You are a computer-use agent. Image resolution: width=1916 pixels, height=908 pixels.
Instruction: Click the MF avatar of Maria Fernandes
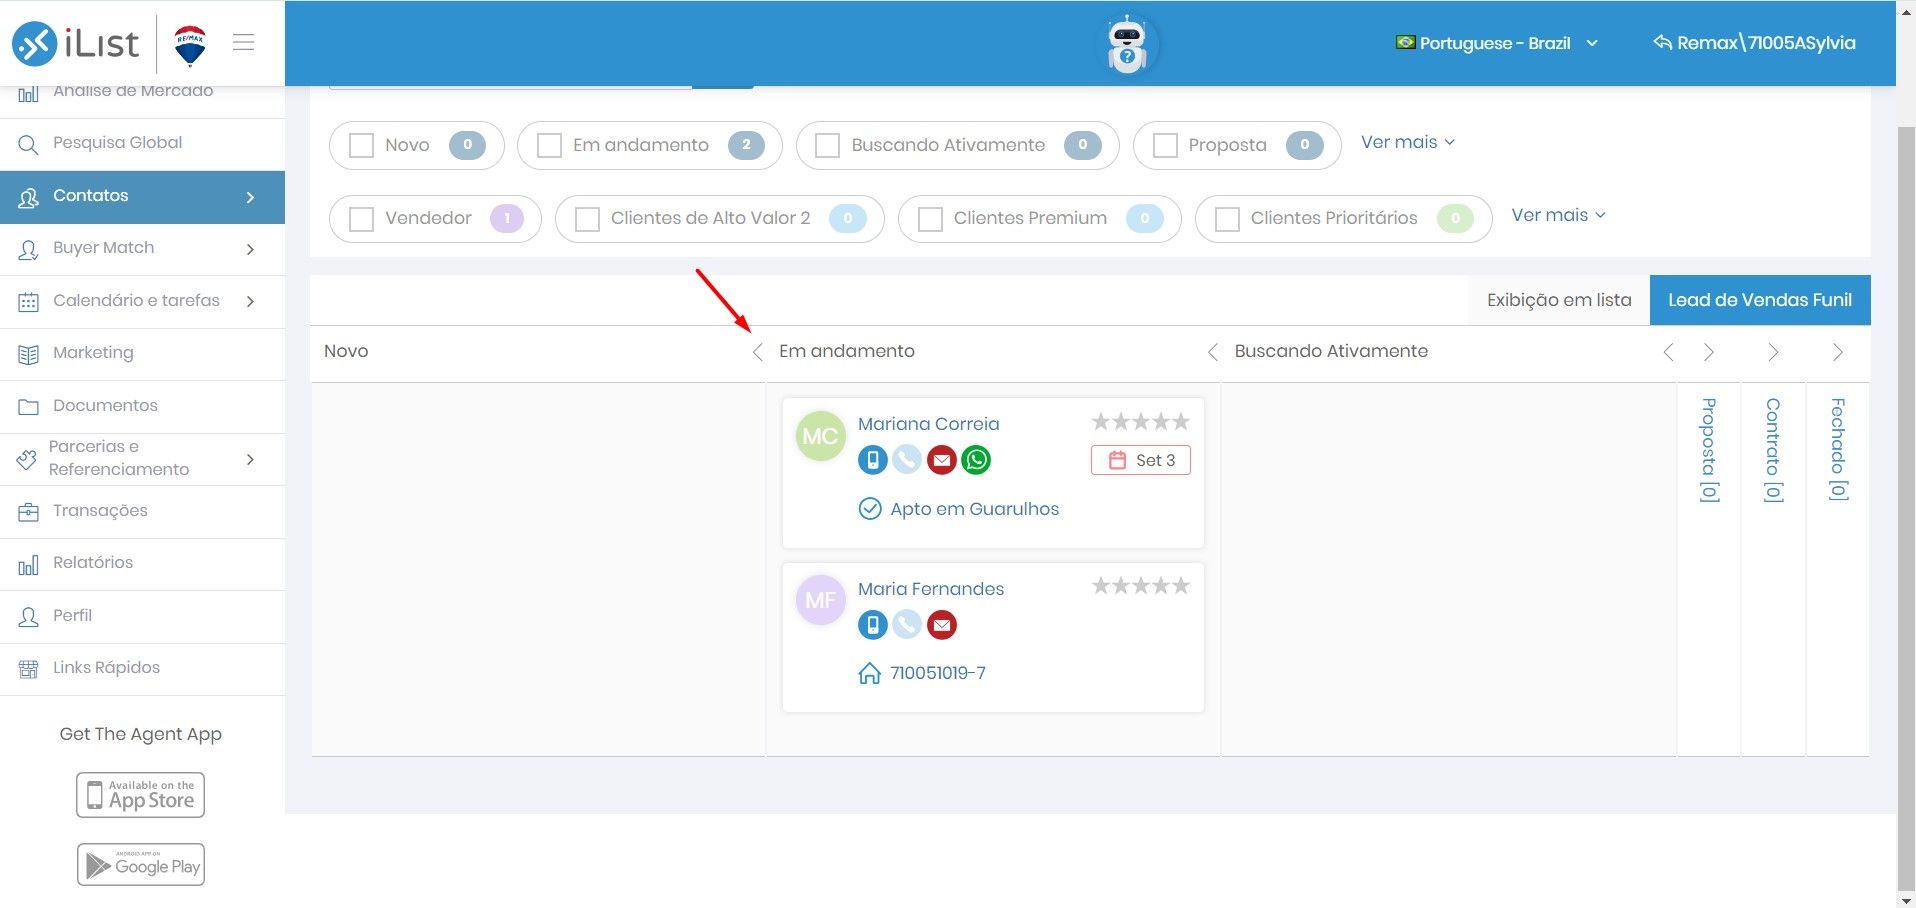821,600
